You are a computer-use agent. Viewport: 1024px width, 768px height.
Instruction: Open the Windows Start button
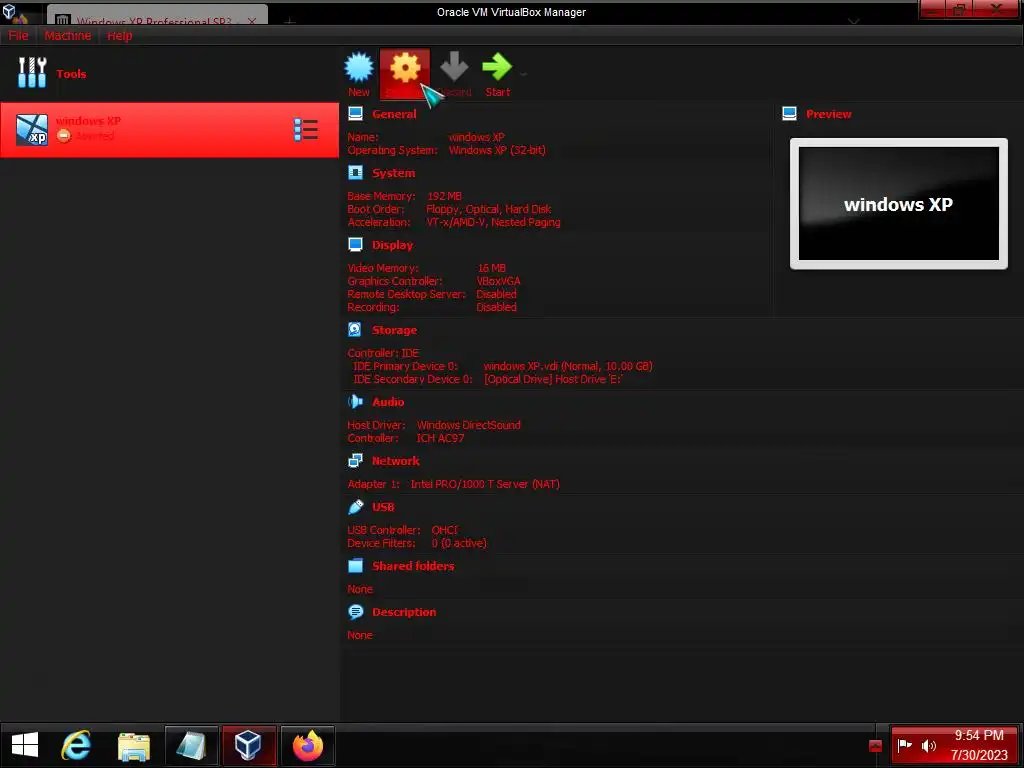click(25, 745)
